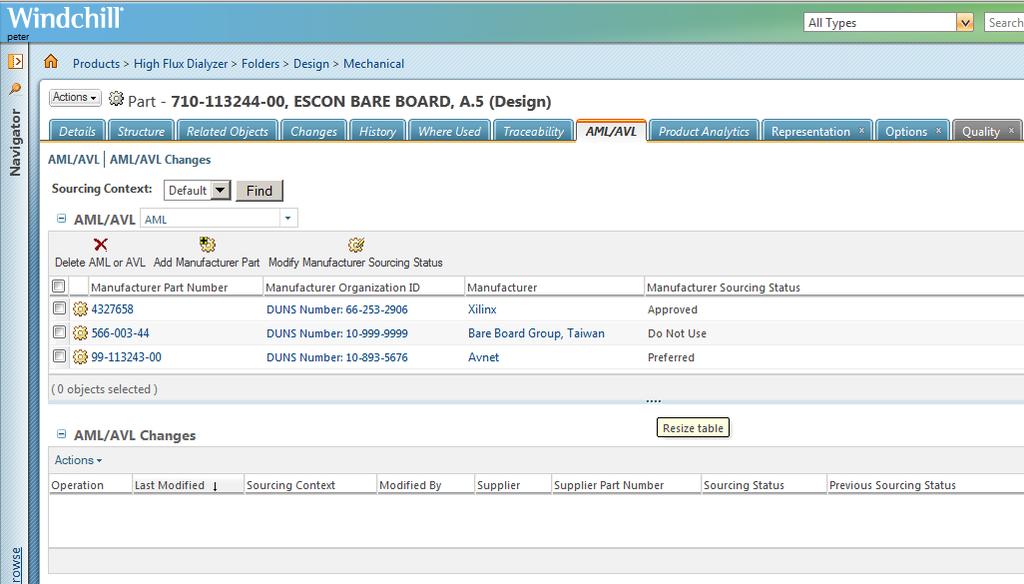Click the Find button
This screenshot has height=584, width=1024.
(259, 191)
